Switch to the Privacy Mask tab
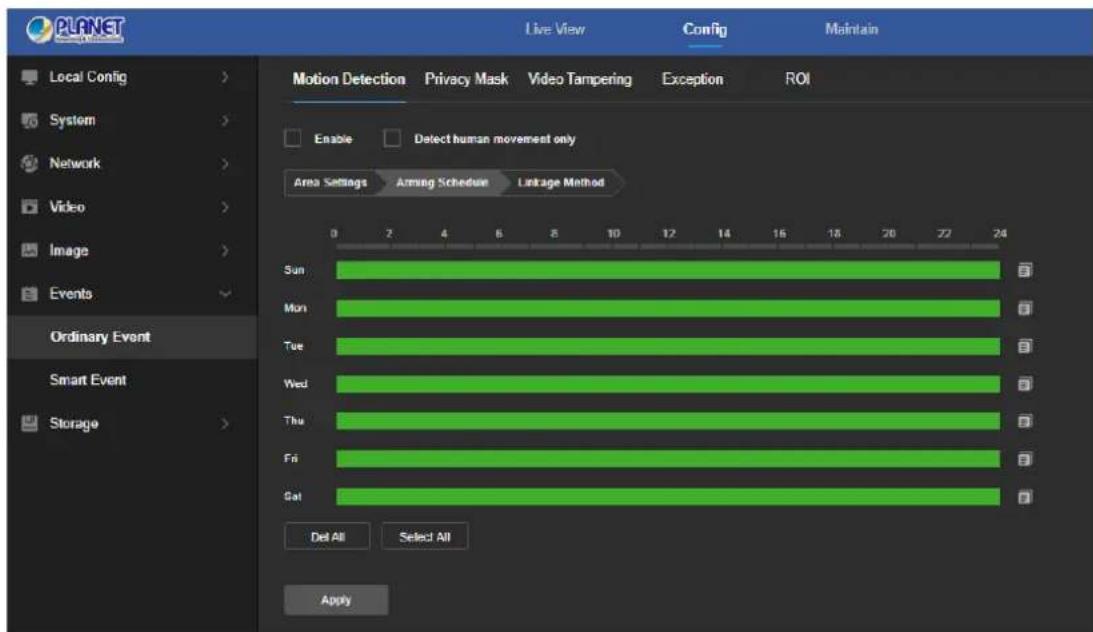Image resolution: width=1093 pixels, height=632 pixels. [x=466, y=79]
